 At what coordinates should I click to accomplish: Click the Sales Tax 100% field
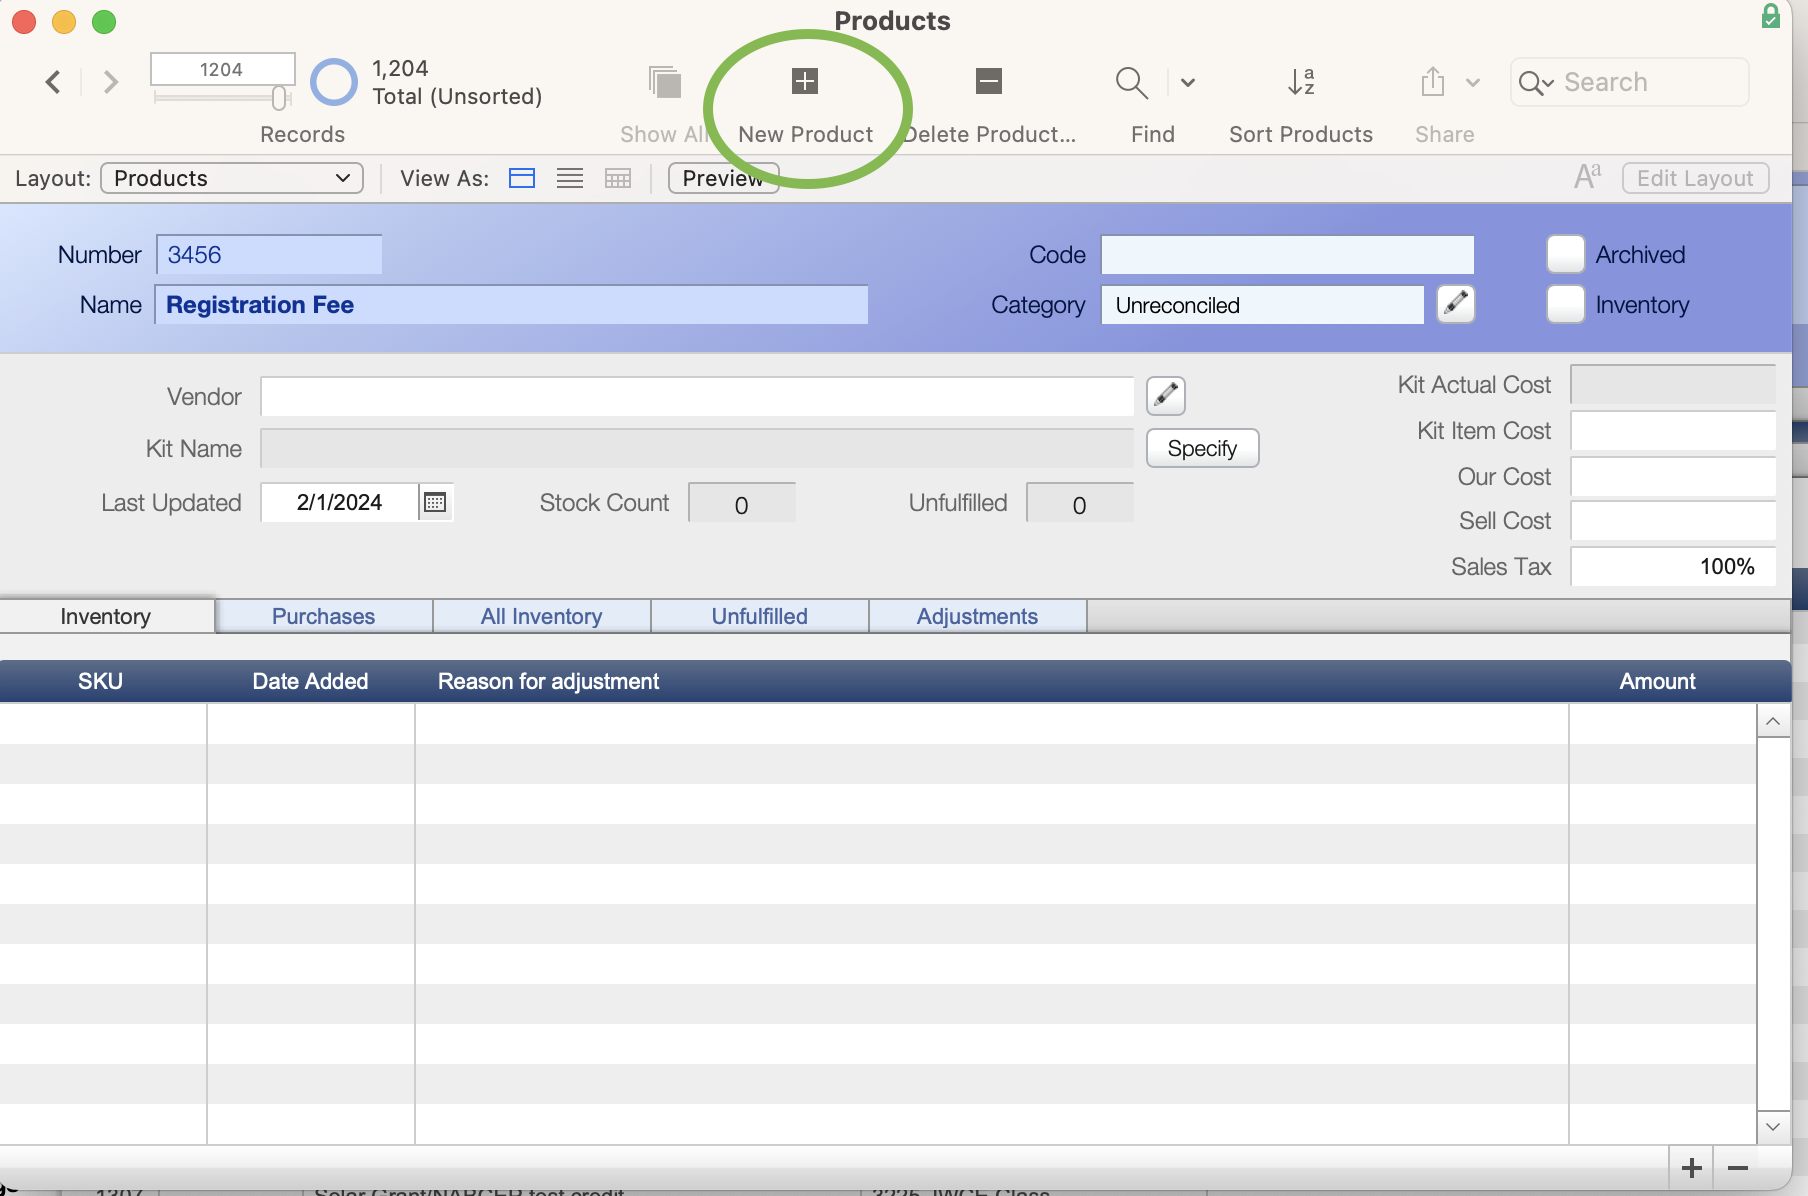point(1673,566)
